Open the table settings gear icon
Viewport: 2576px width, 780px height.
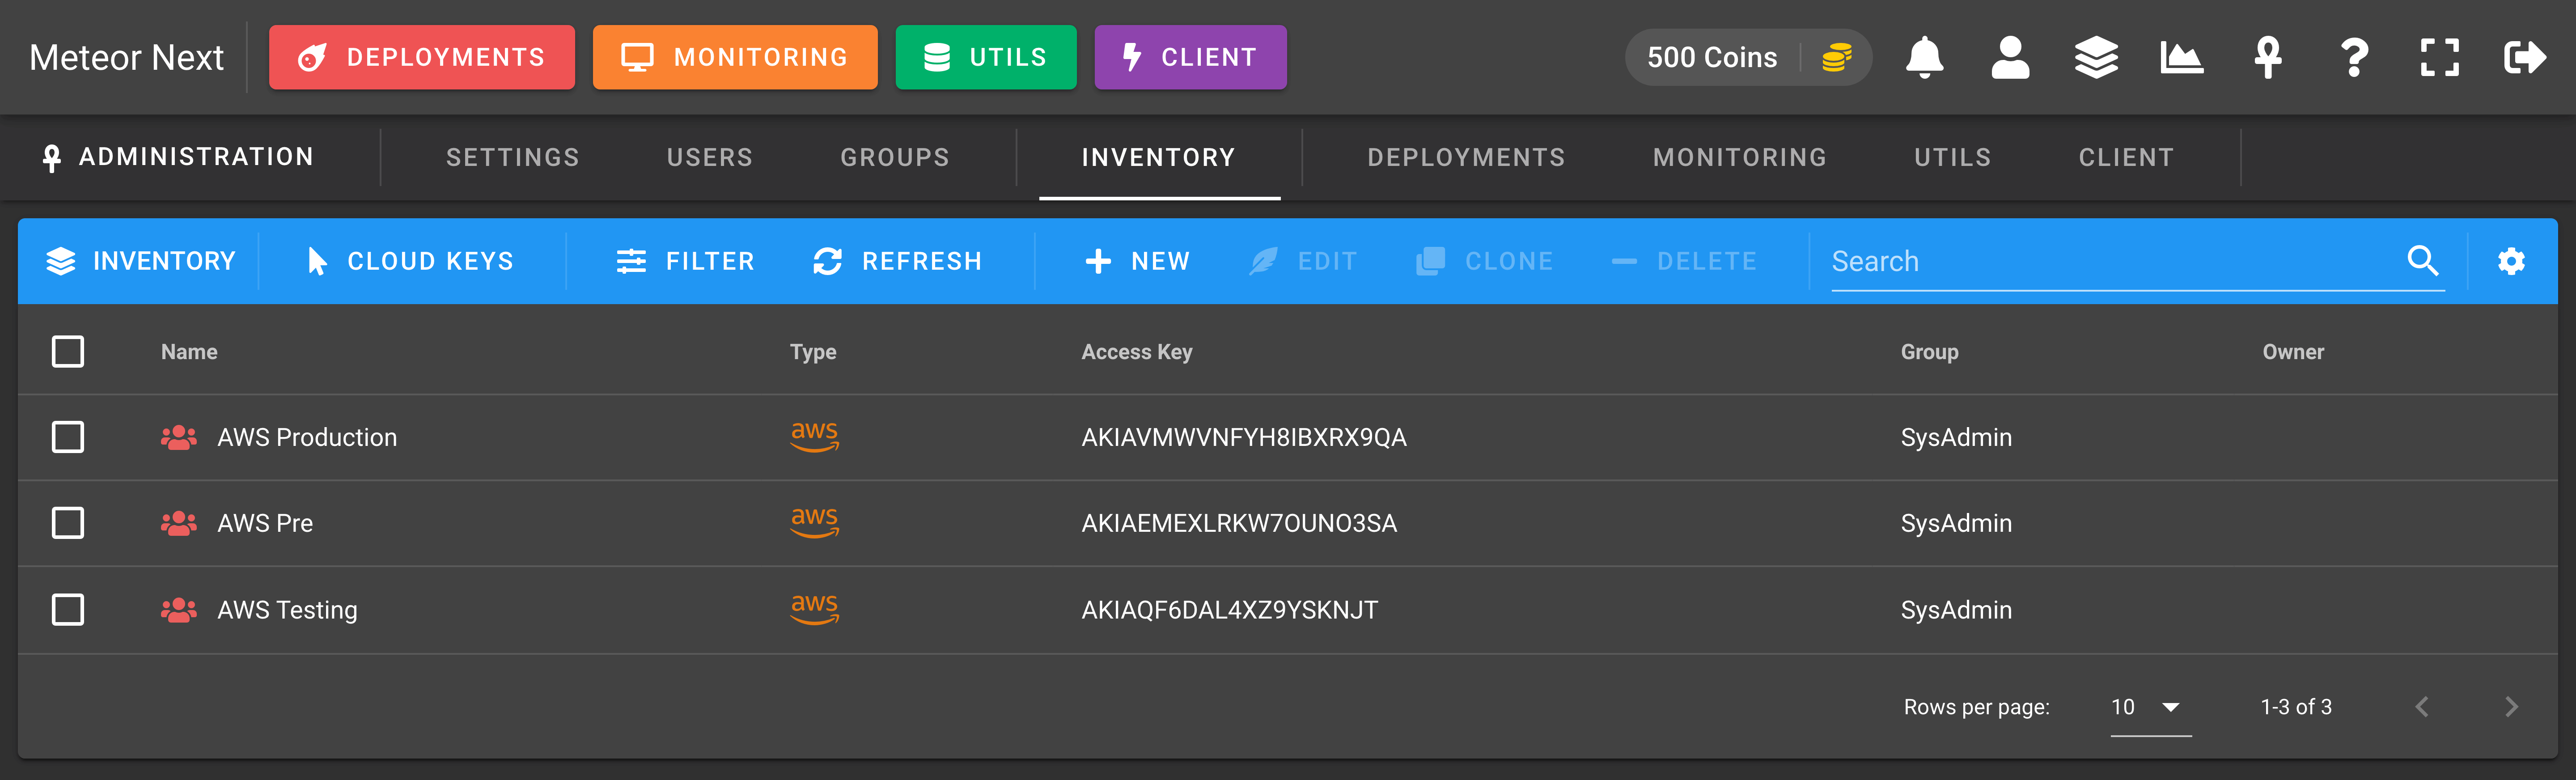[x=2511, y=261]
